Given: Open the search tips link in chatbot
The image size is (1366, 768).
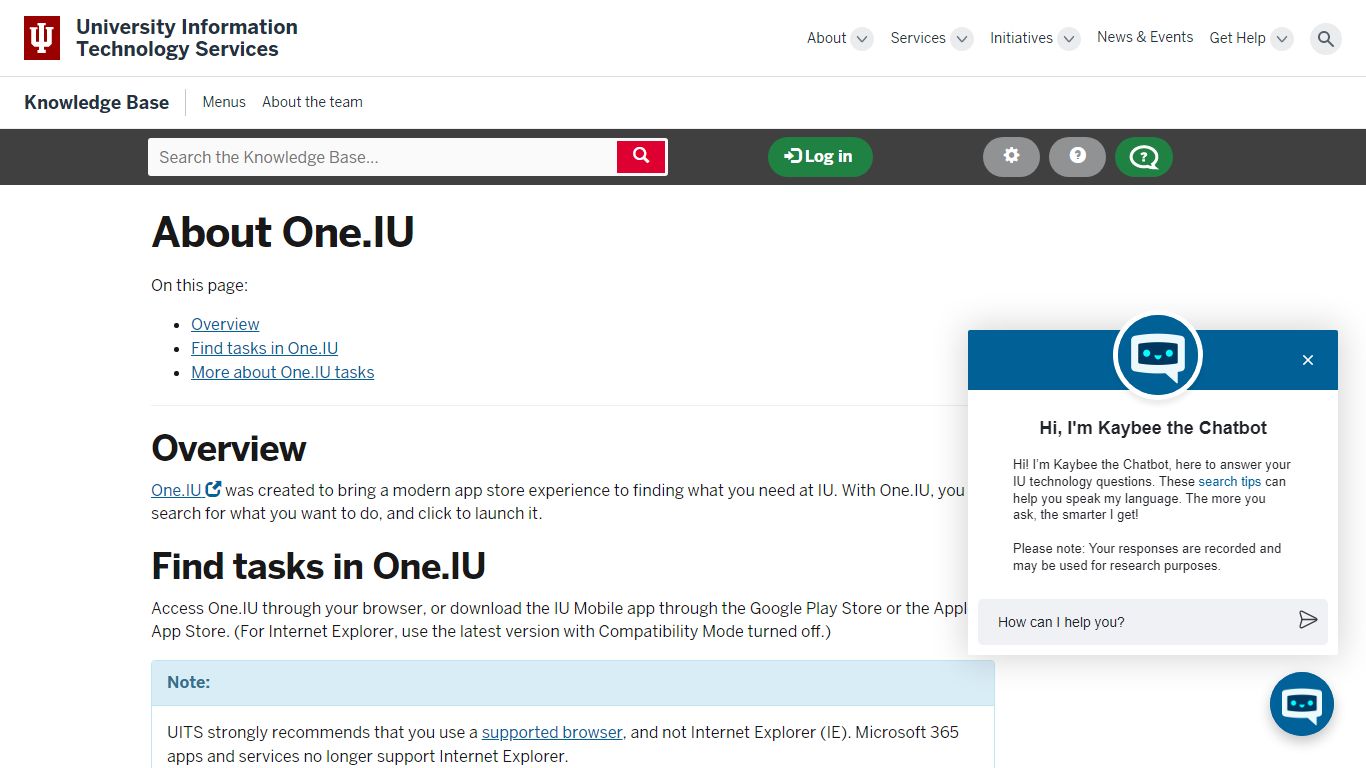Looking at the screenshot, I should (x=1230, y=481).
